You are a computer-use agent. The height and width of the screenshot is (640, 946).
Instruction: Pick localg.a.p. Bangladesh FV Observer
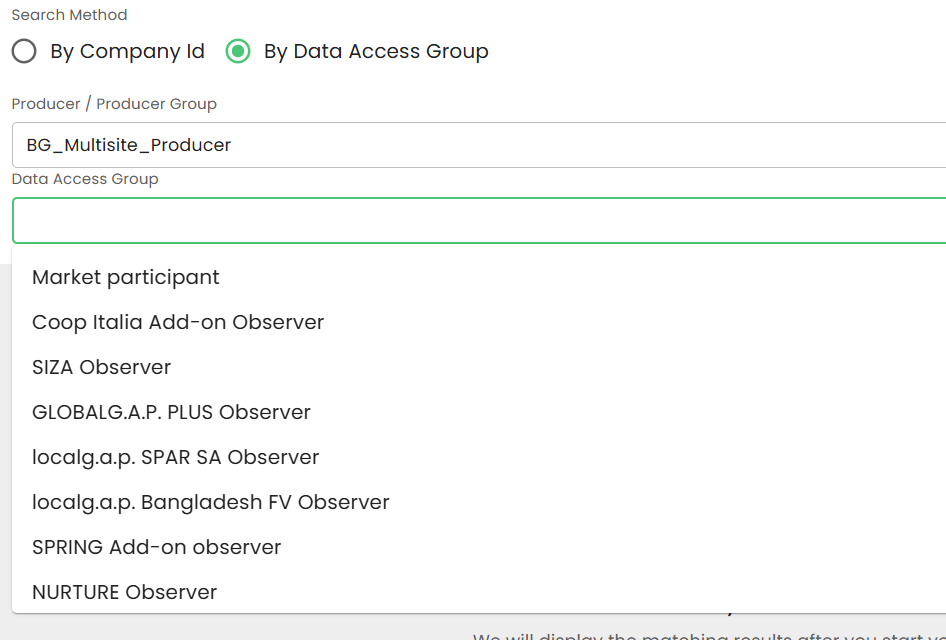[210, 502]
